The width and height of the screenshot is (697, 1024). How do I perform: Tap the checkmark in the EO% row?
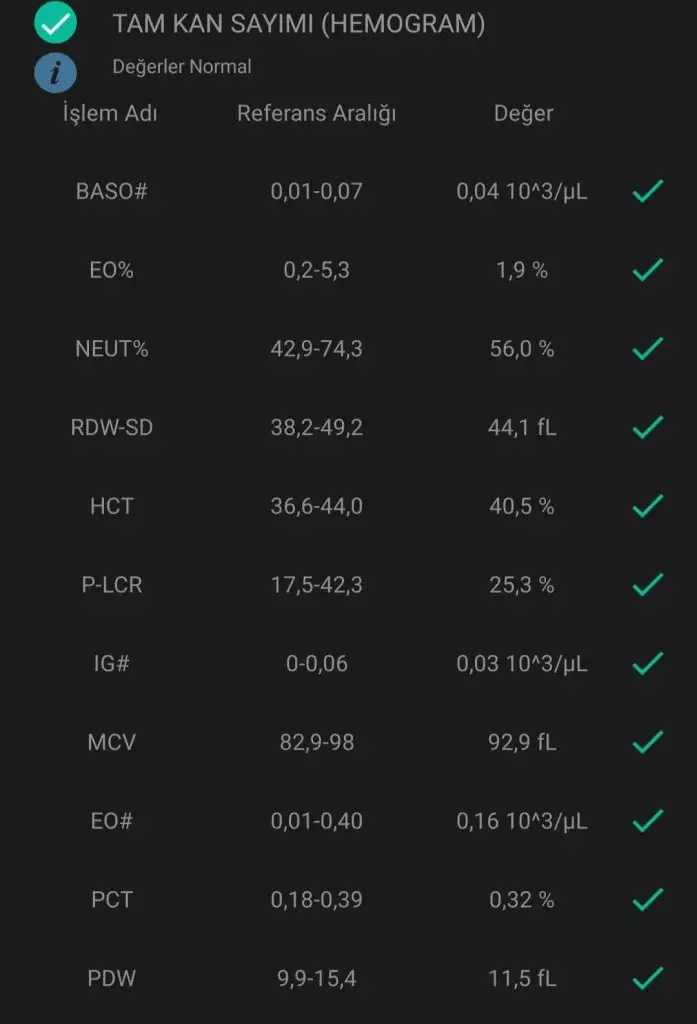click(648, 270)
